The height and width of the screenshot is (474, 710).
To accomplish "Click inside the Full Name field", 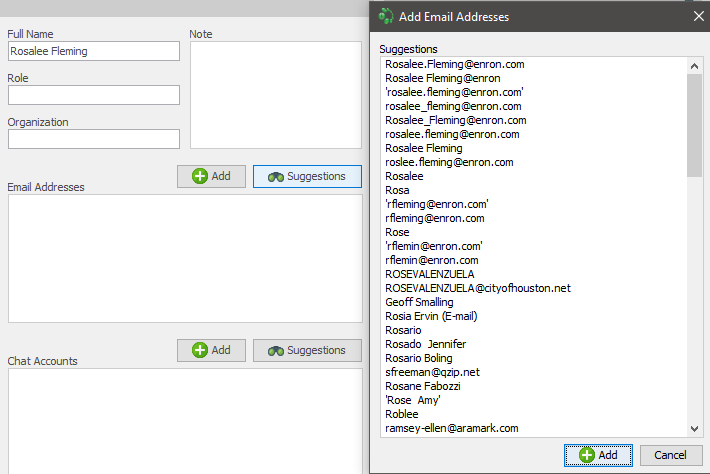I will pyautogui.click(x=93, y=51).
